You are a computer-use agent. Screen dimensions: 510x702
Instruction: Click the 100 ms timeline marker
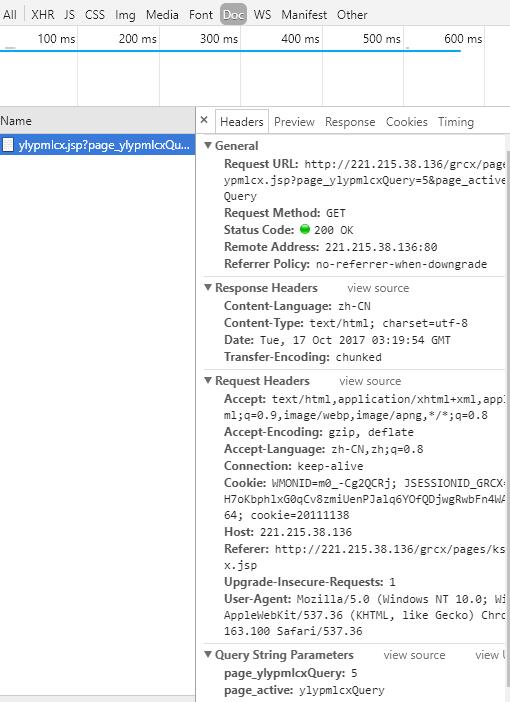(56, 39)
